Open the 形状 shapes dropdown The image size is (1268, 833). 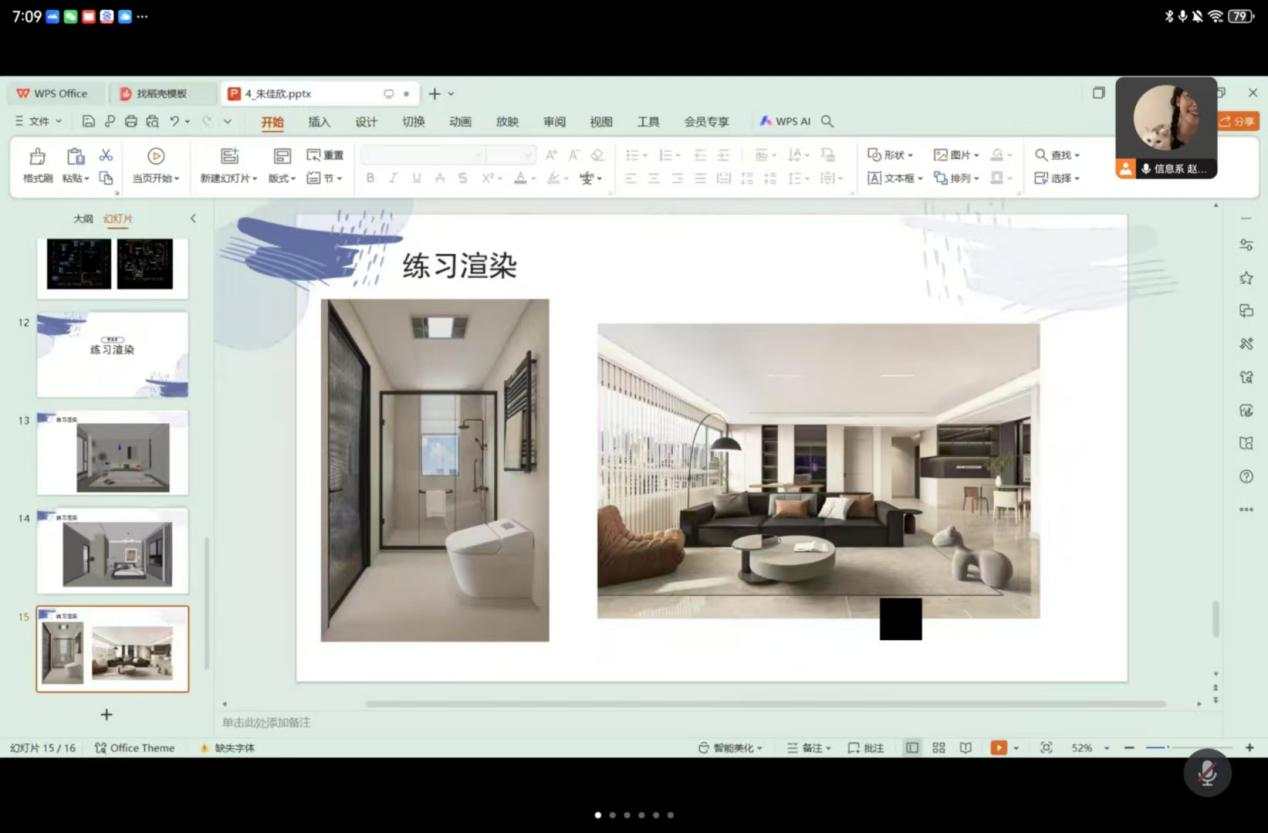click(x=890, y=155)
